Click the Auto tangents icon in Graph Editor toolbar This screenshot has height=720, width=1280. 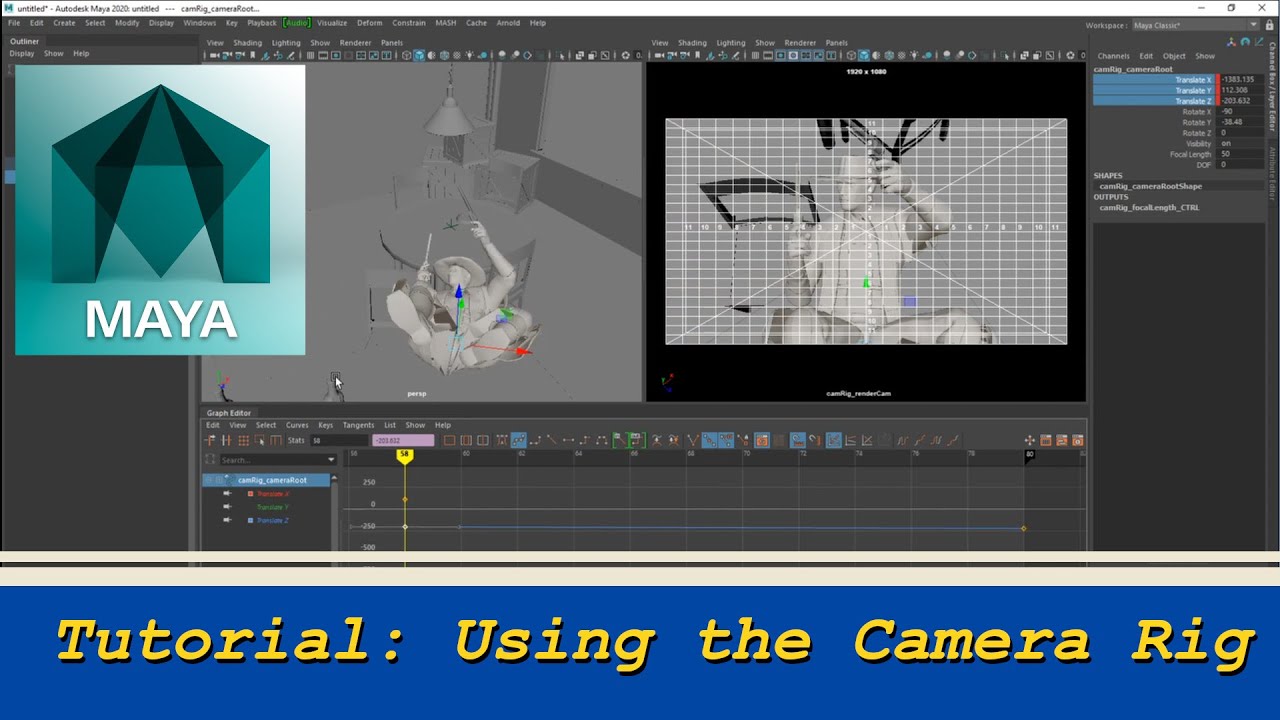pos(502,440)
